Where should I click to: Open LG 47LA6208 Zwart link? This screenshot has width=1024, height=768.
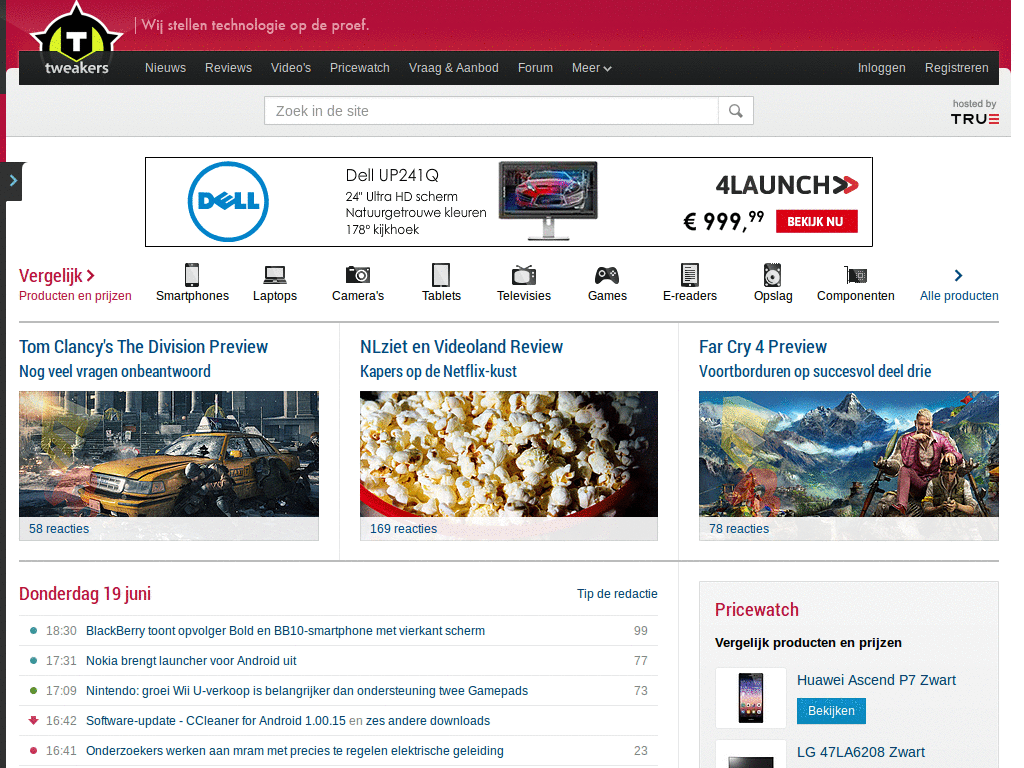pos(861,752)
